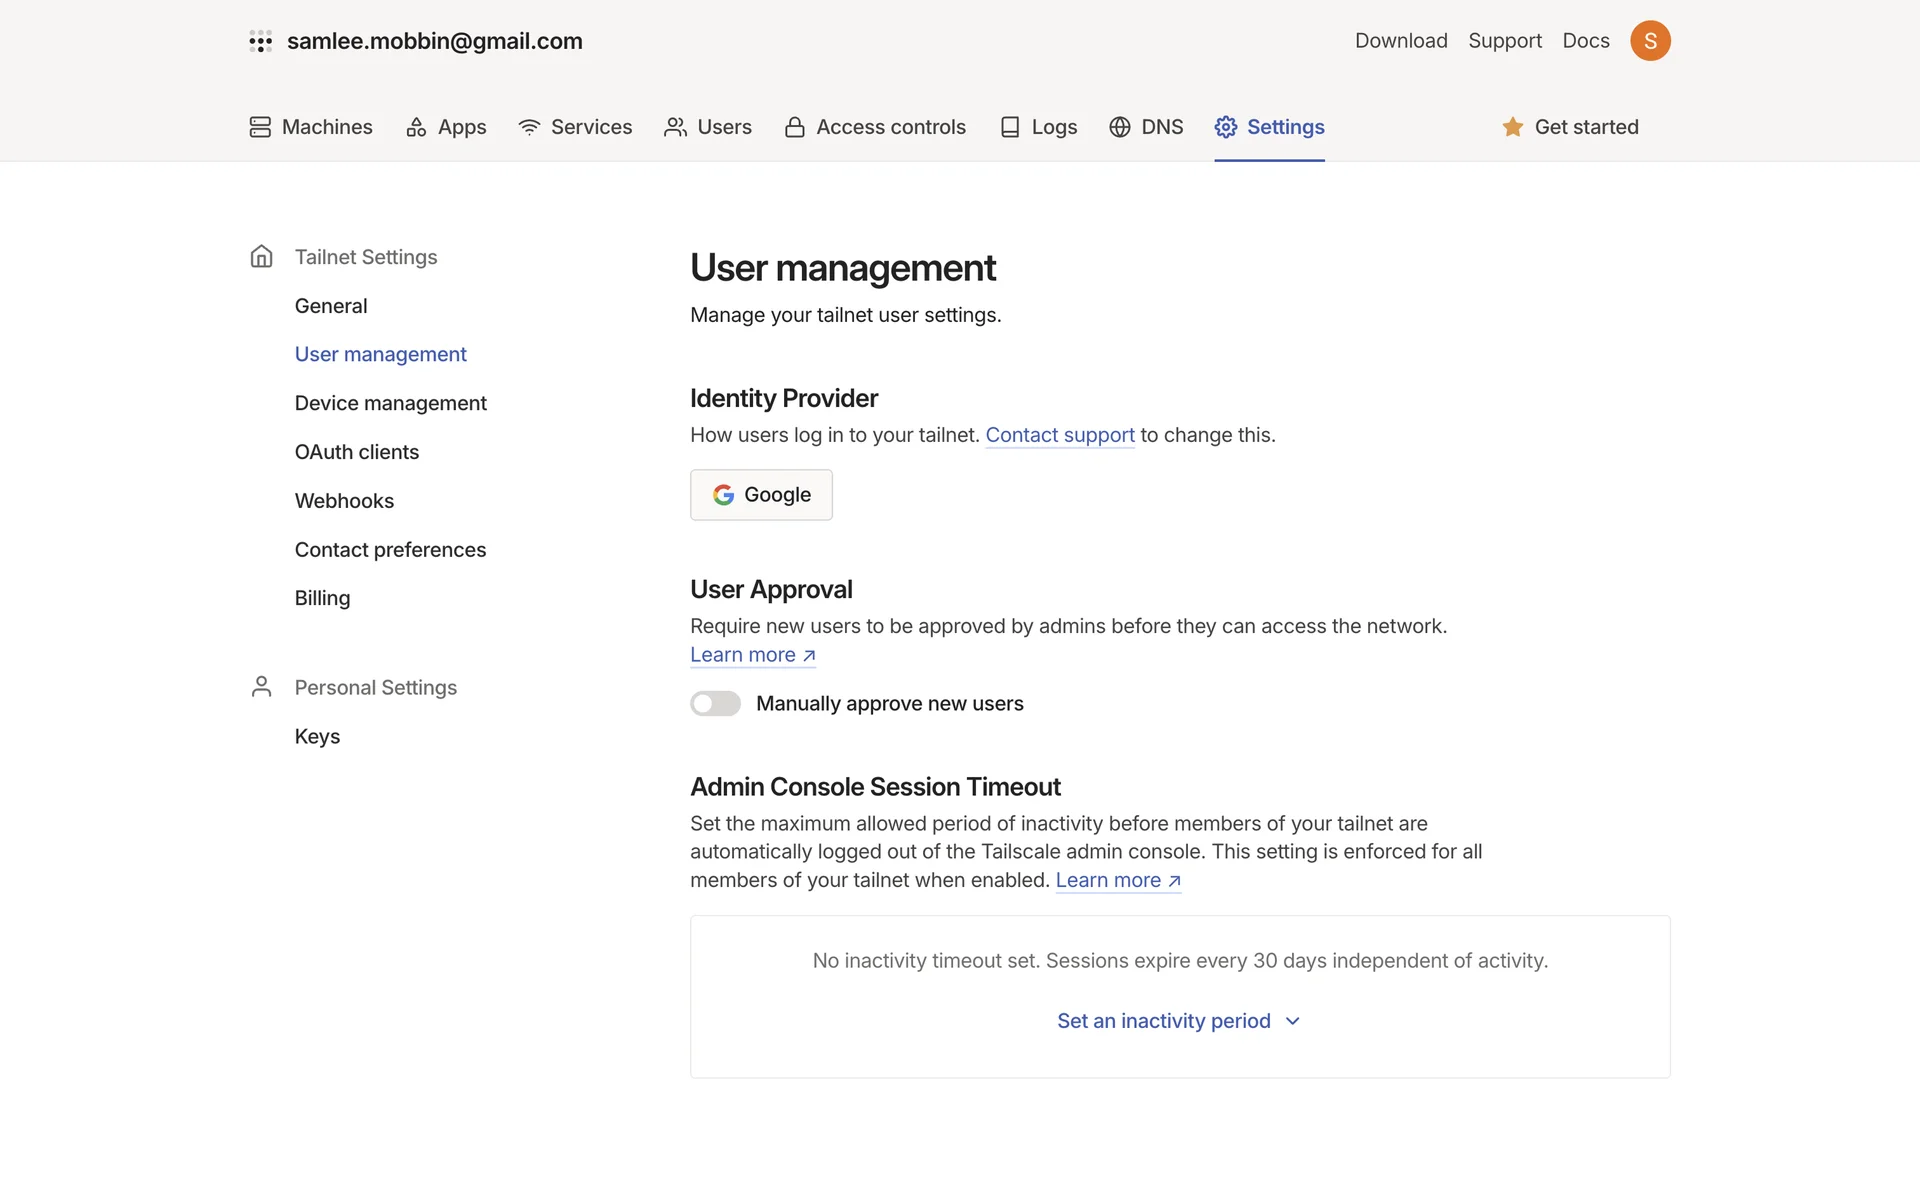Open Learn more under User Approval
1920x1200 pixels.
pos(752,655)
